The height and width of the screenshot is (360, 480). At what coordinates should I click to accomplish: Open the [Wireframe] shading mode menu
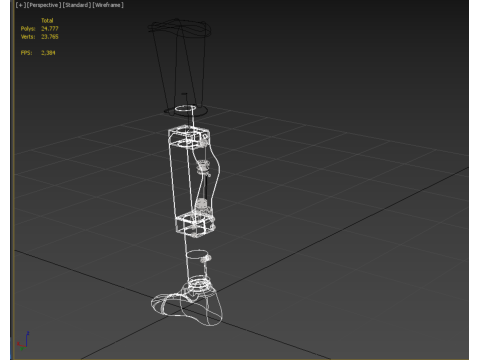point(108,5)
